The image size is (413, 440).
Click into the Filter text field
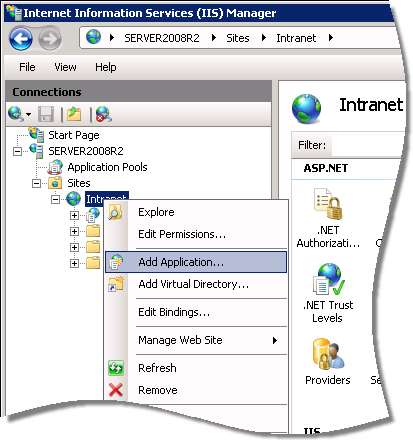pos(368,146)
